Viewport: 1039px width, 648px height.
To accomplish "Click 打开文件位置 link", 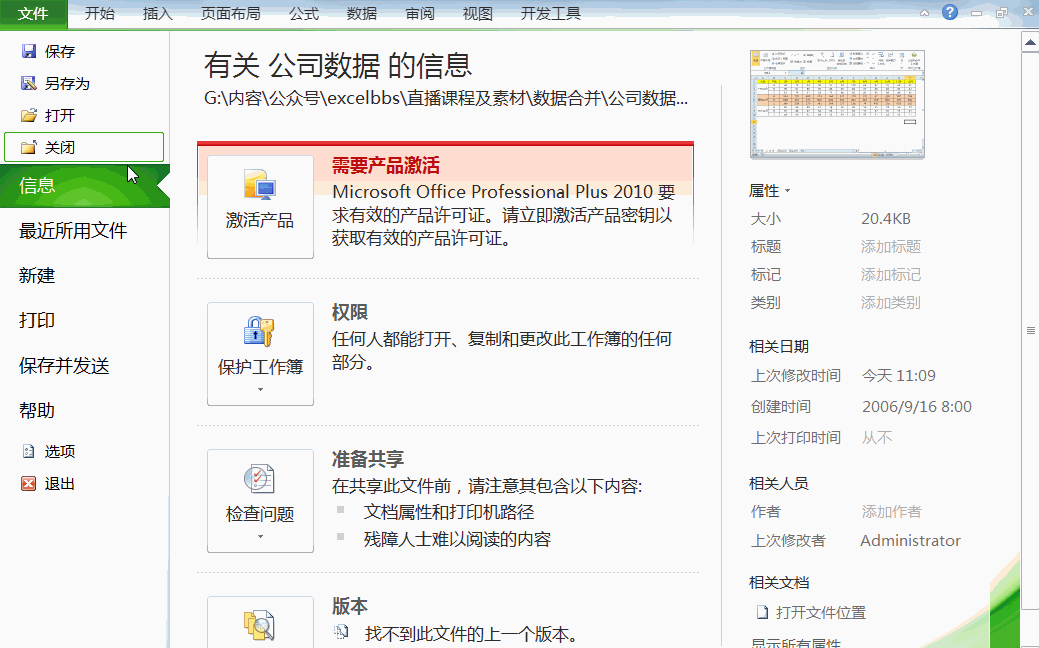I will [x=820, y=613].
